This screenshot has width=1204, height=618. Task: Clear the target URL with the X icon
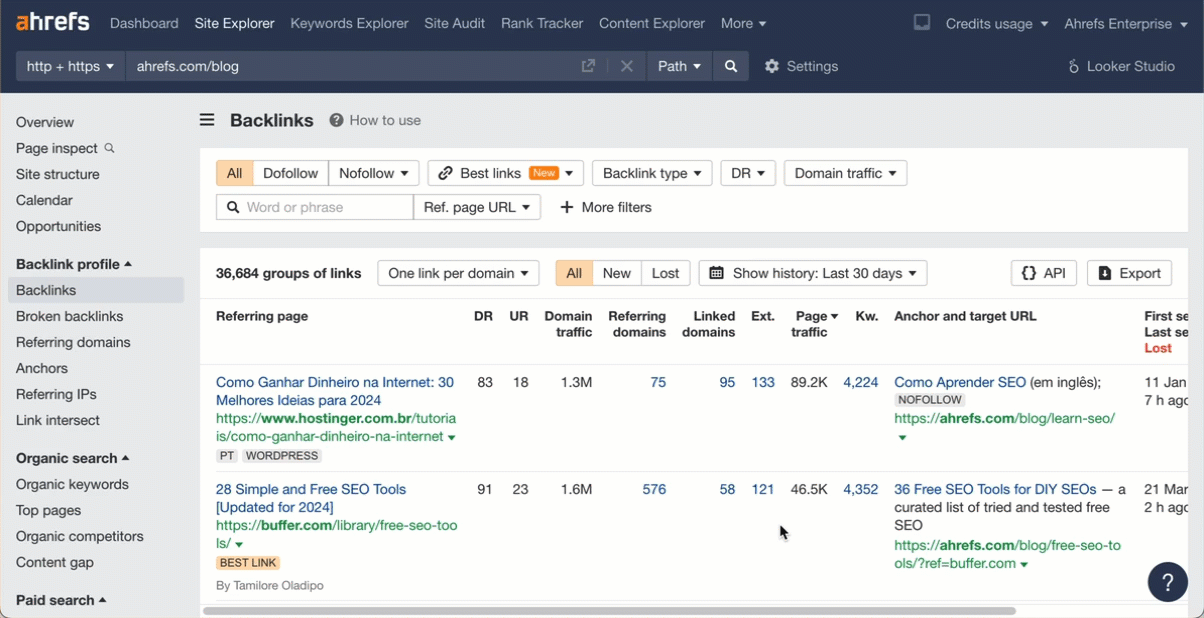click(x=627, y=66)
